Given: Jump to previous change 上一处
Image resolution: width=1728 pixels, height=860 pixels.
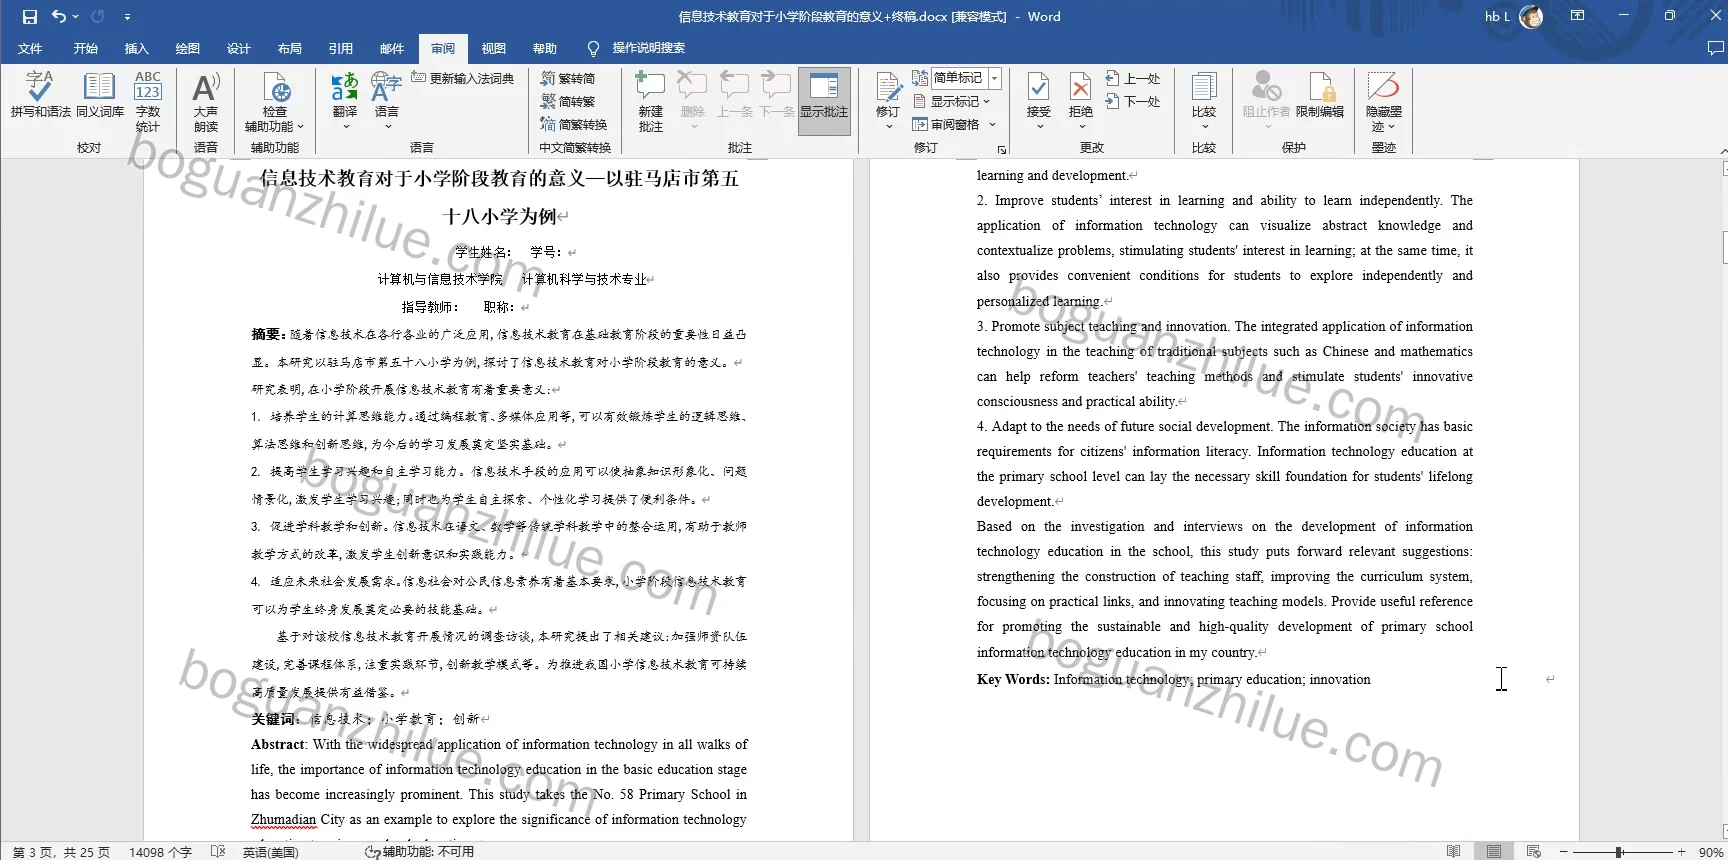Looking at the screenshot, I should click(1133, 78).
